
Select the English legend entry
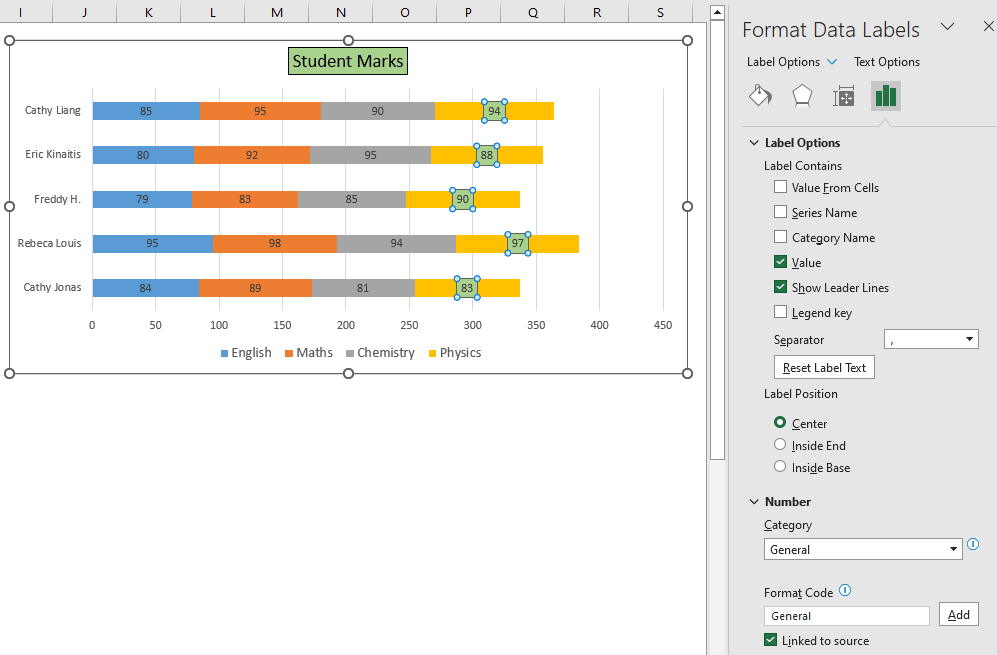(246, 353)
